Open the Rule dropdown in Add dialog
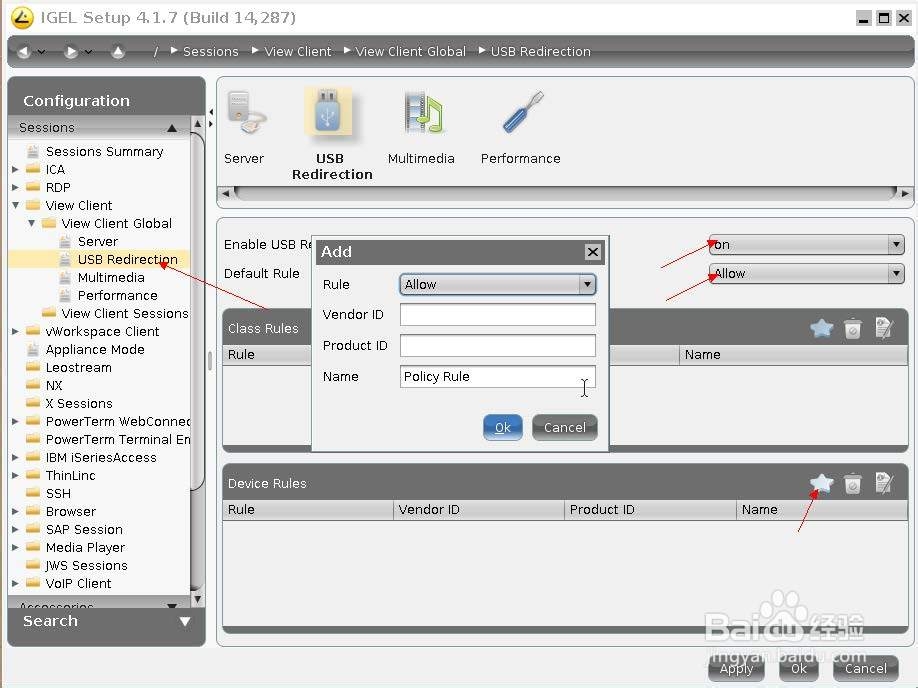Viewport: 918px width, 688px height. click(x=498, y=285)
